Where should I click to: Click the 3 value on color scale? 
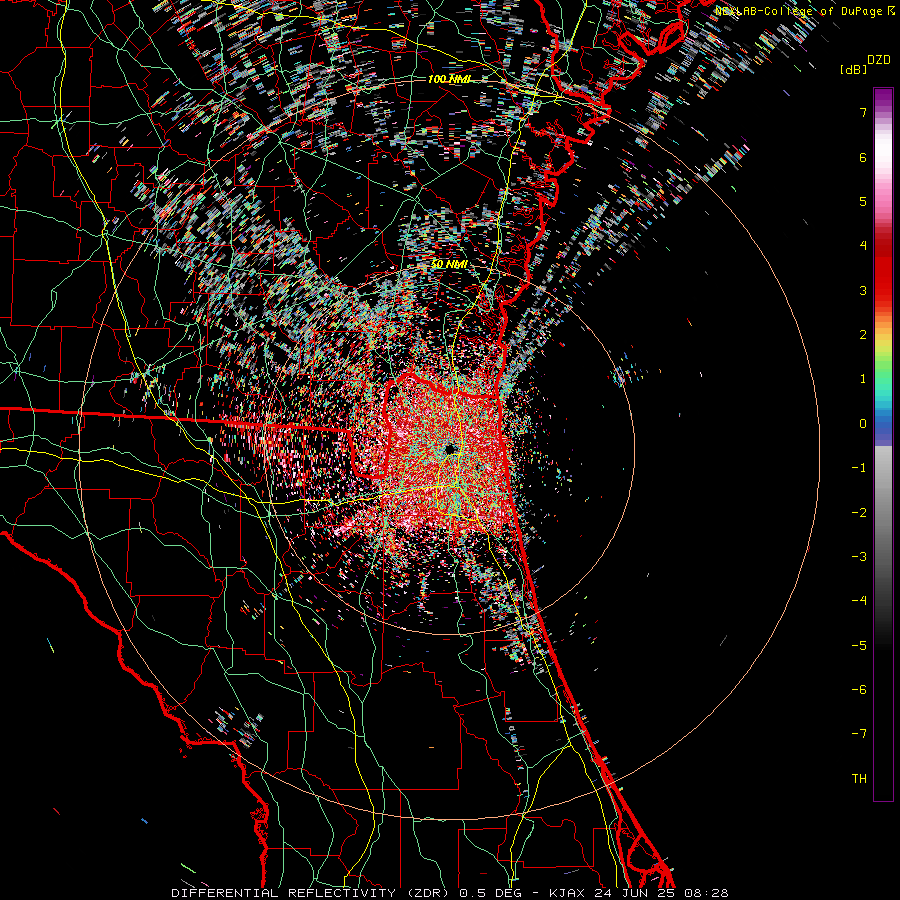pyautogui.click(x=863, y=290)
